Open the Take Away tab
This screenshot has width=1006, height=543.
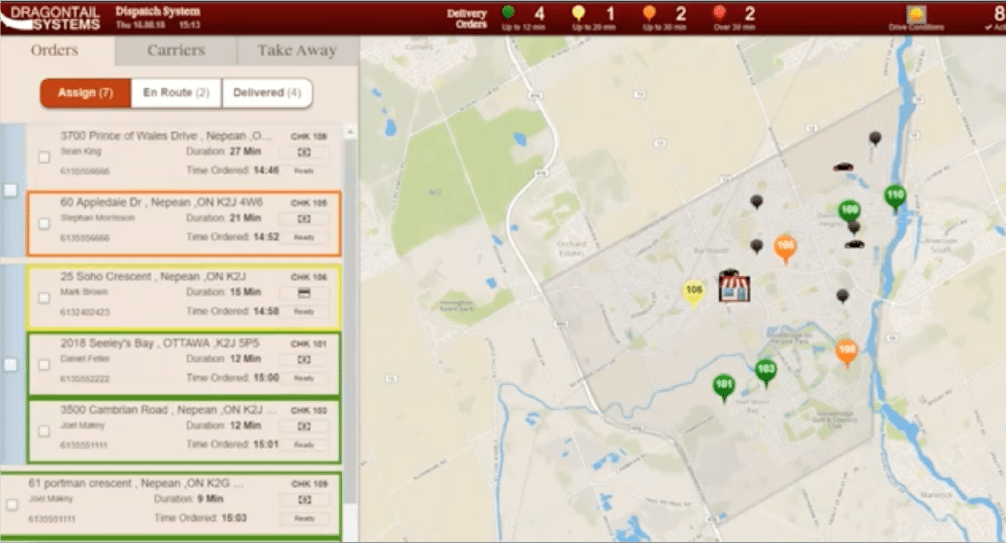(296, 51)
